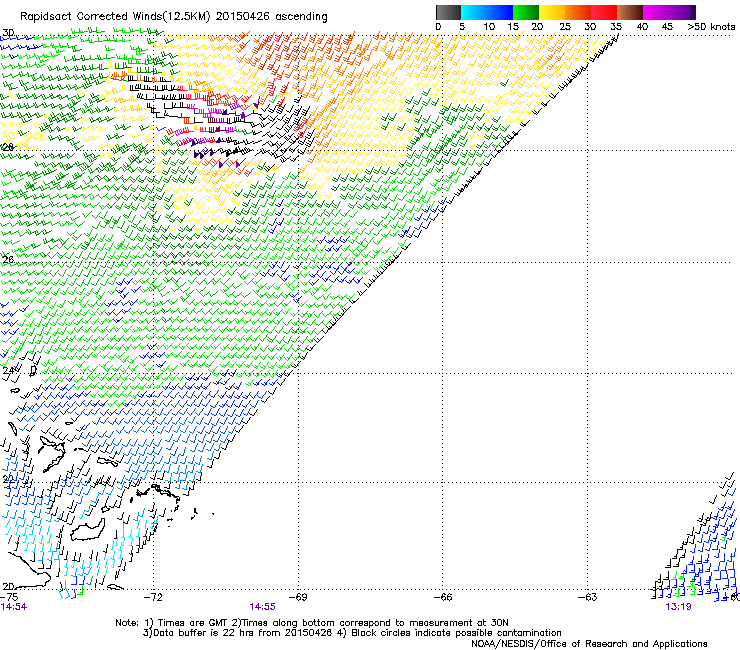The height and width of the screenshot is (650, 740).
Task: Click legend tick label '40'
Action: coord(642,27)
